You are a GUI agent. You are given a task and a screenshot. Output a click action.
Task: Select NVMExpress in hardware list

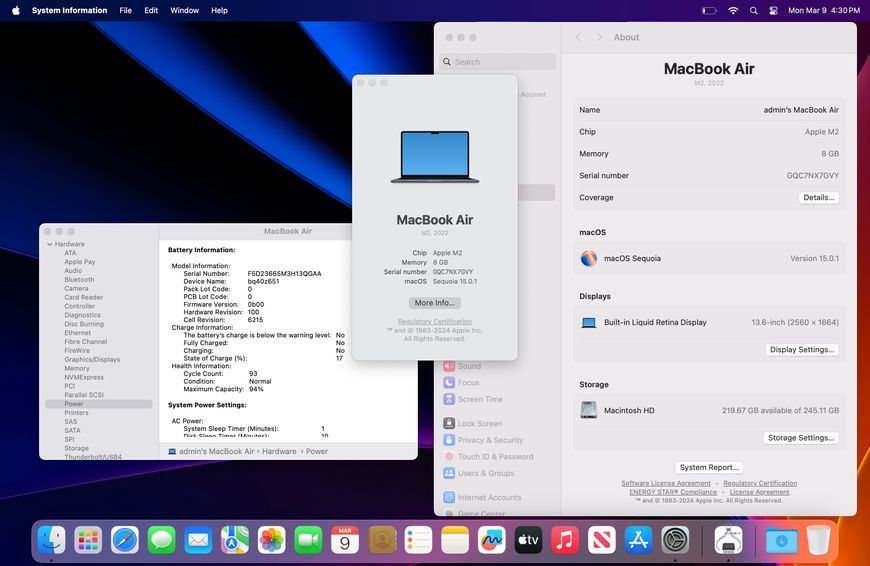(x=84, y=377)
